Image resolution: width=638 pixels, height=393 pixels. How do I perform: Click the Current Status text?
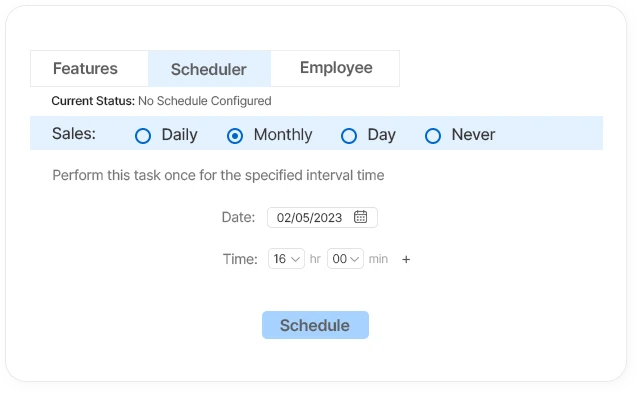[x=161, y=101]
